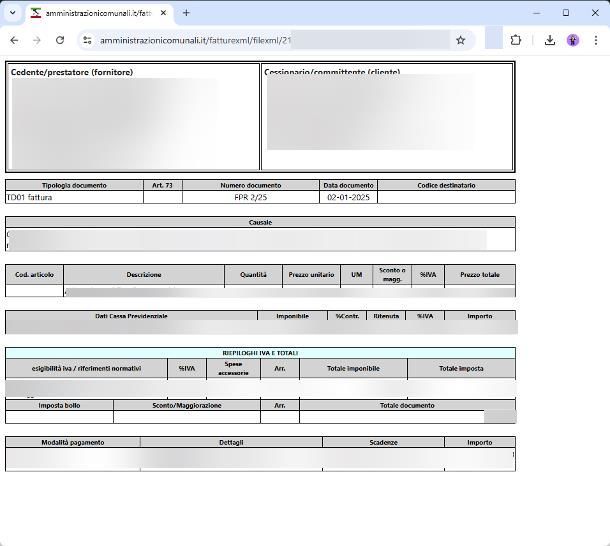The image size is (610, 546).
Task: Click the 'Spese accessorie' header
Action: 233,369
